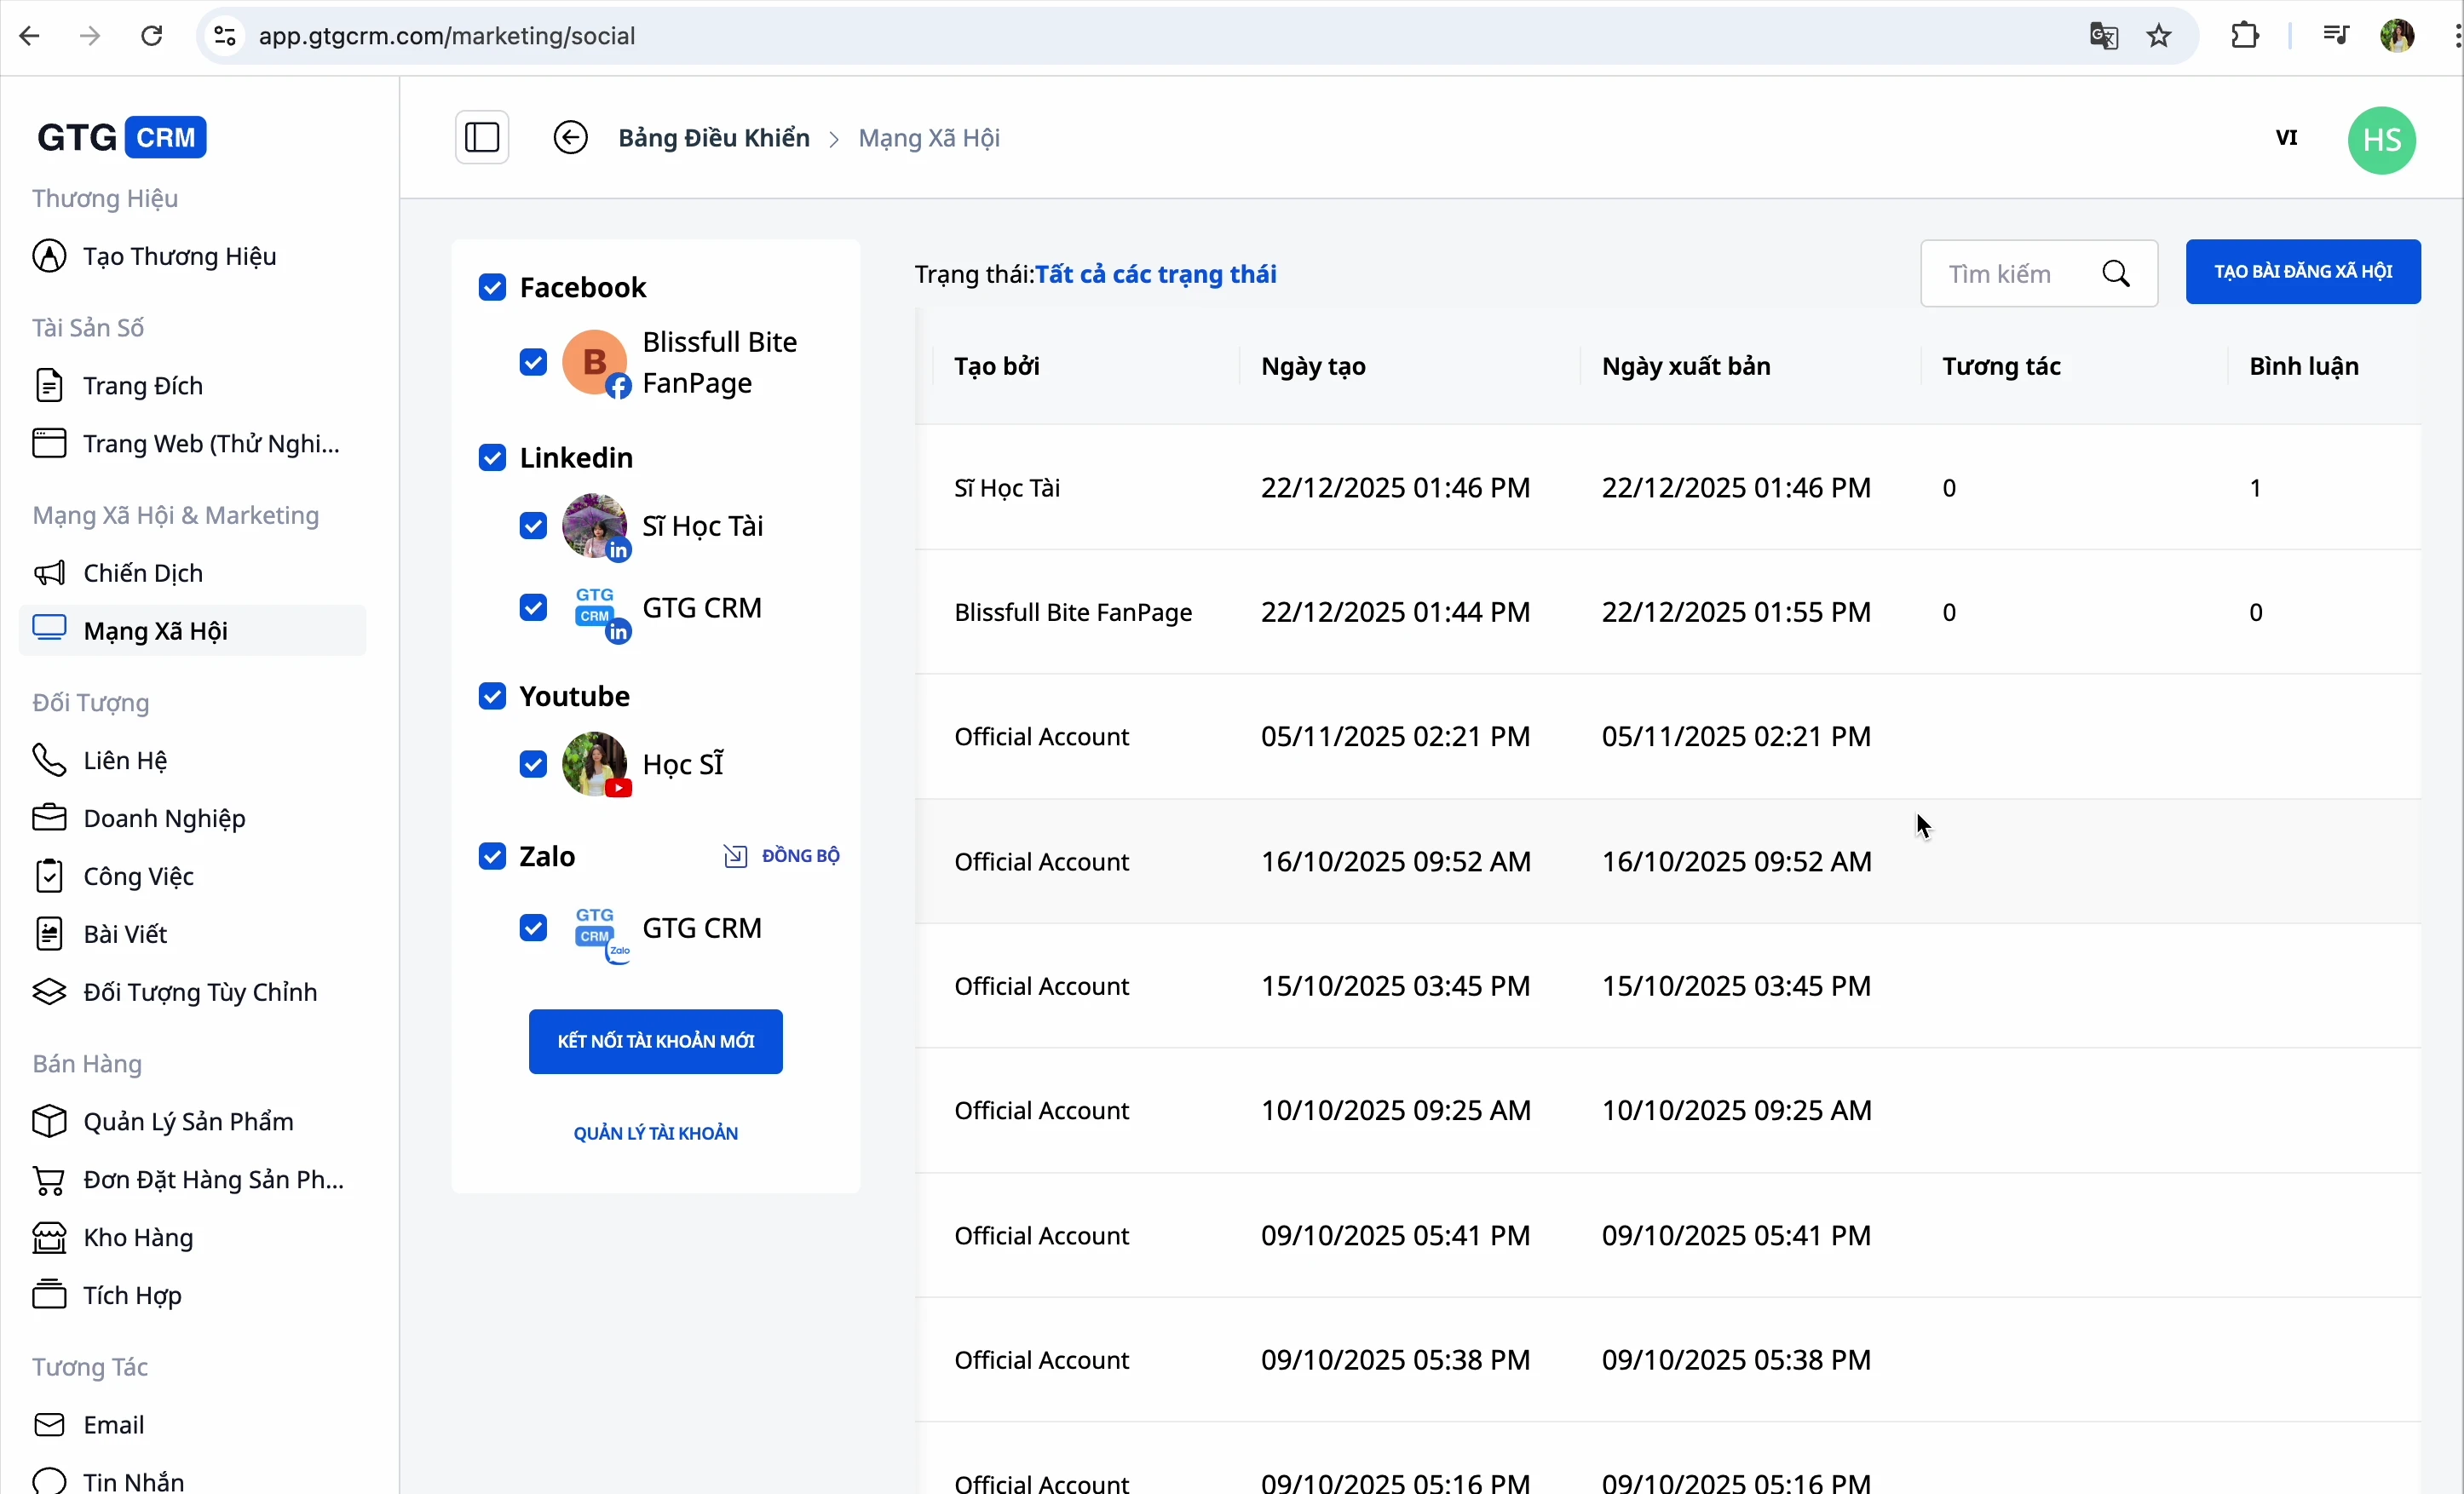This screenshot has width=2464, height=1494.
Task: Uncheck the Youtube platform checkbox
Action: (492, 696)
